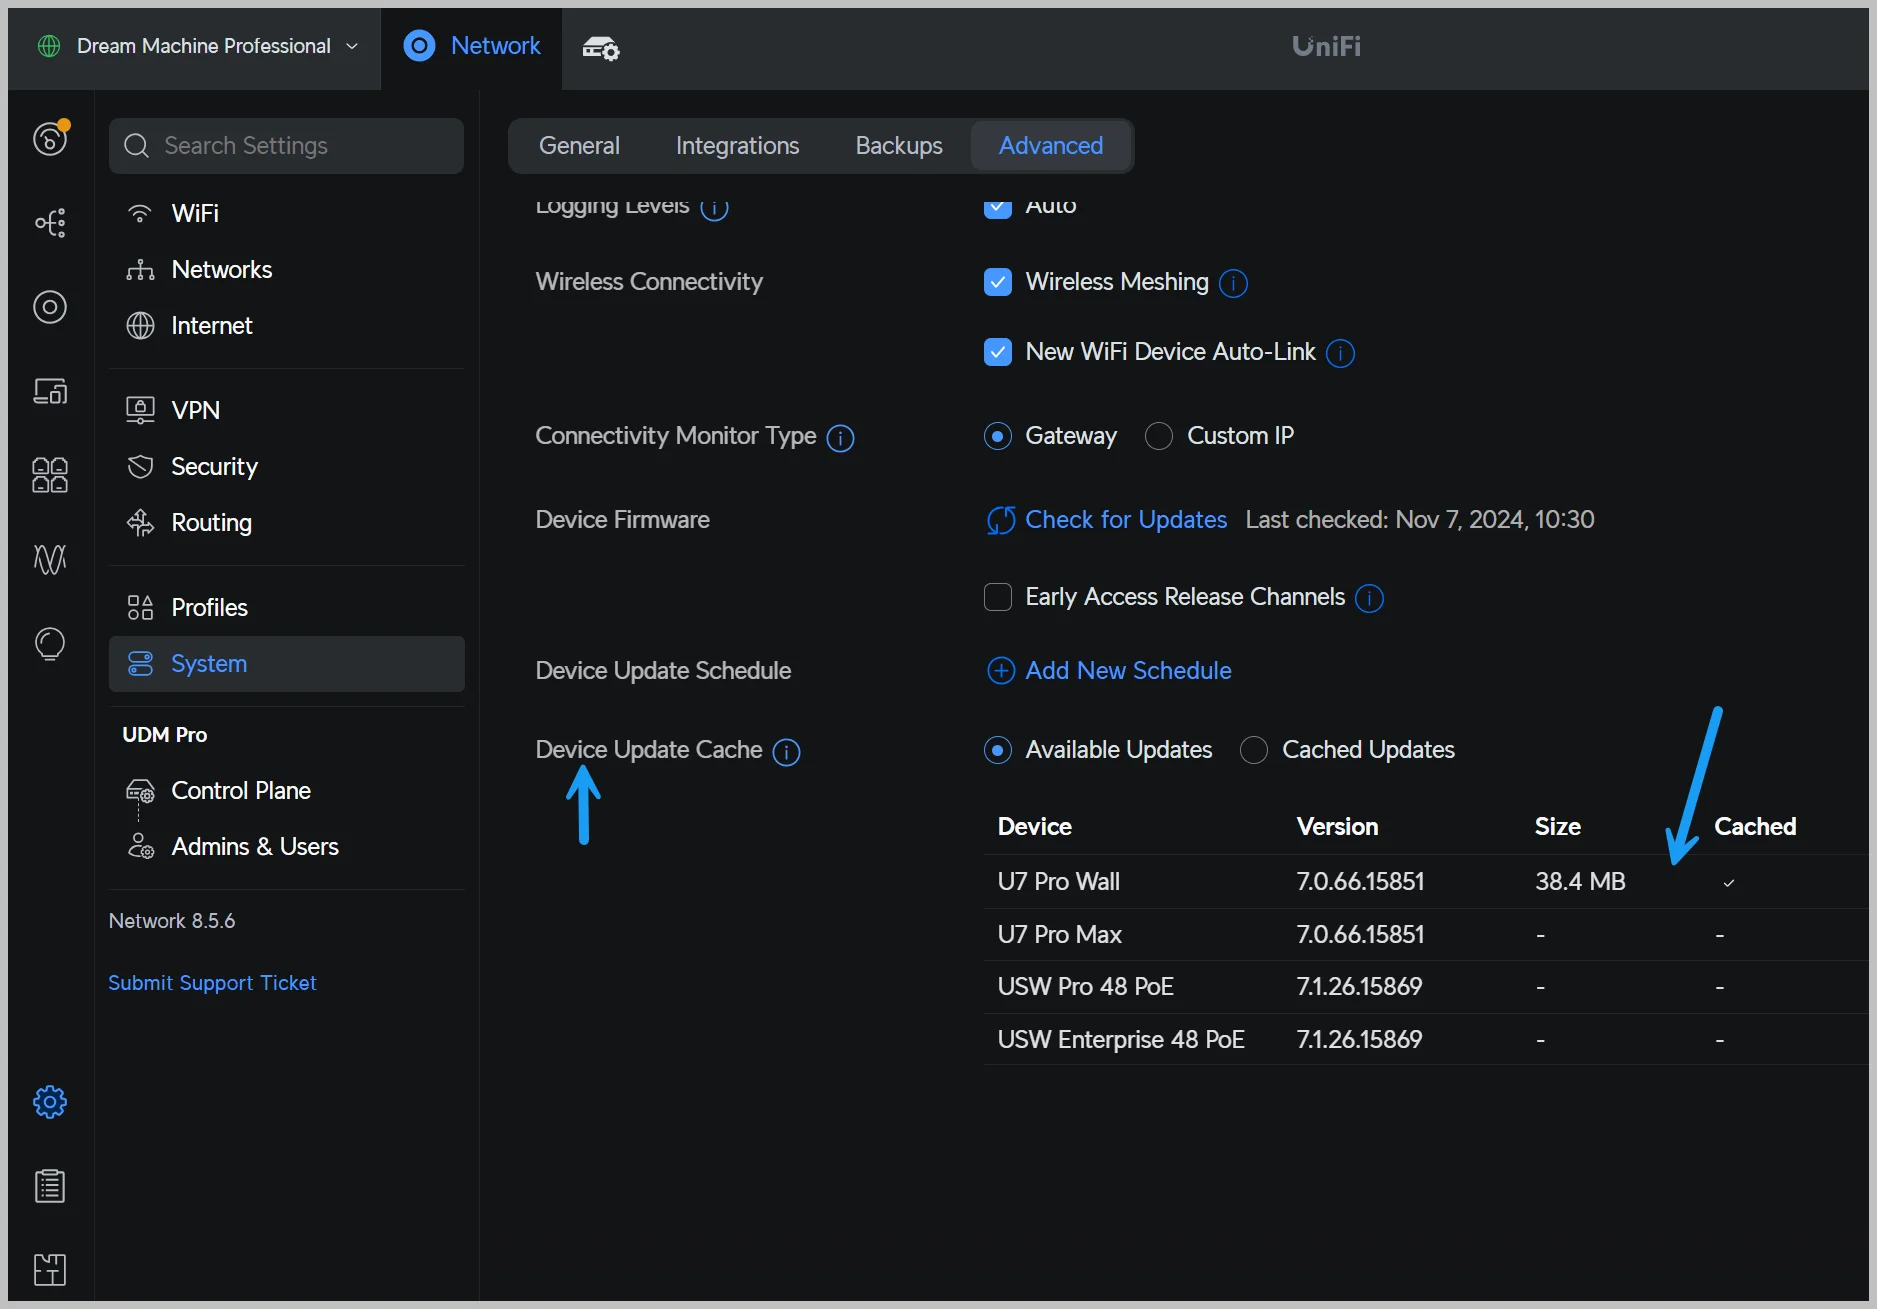Open Routing settings in the sidebar

coord(286,522)
